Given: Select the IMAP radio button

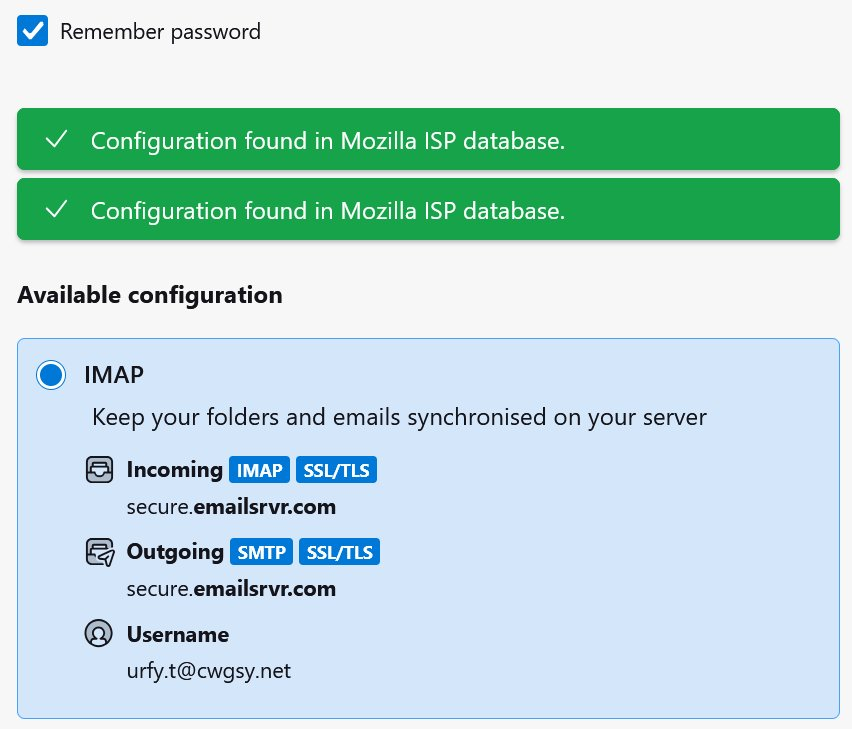Looking at the screenshot, I should [x=51, y=375].
